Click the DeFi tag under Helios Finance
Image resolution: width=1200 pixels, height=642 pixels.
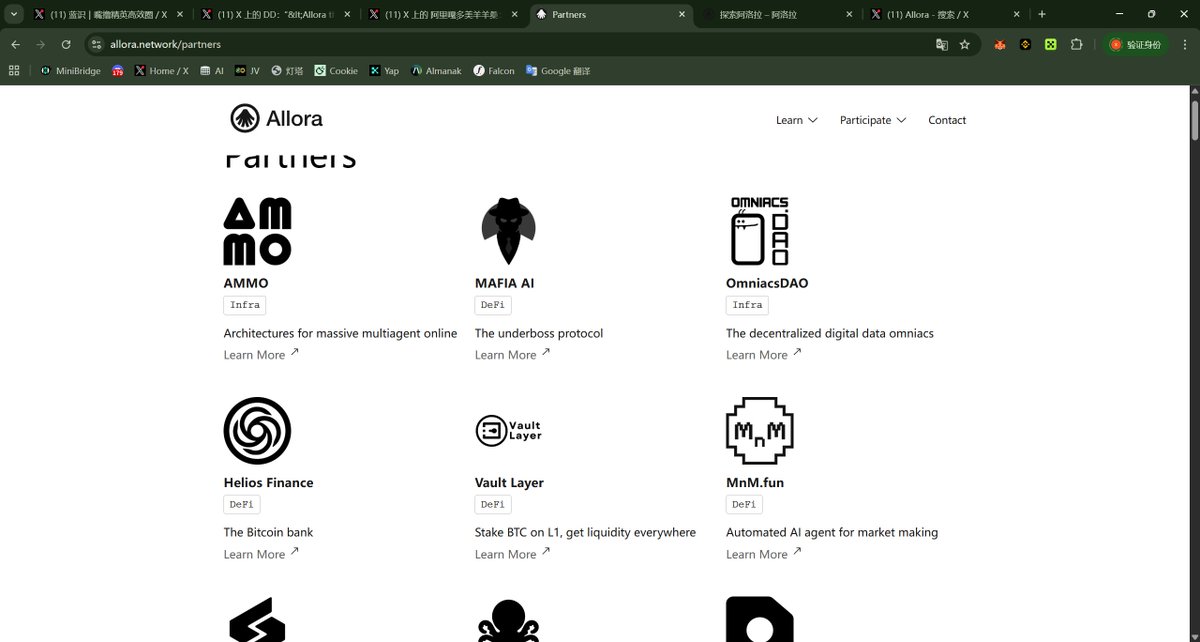click(242, 504)
